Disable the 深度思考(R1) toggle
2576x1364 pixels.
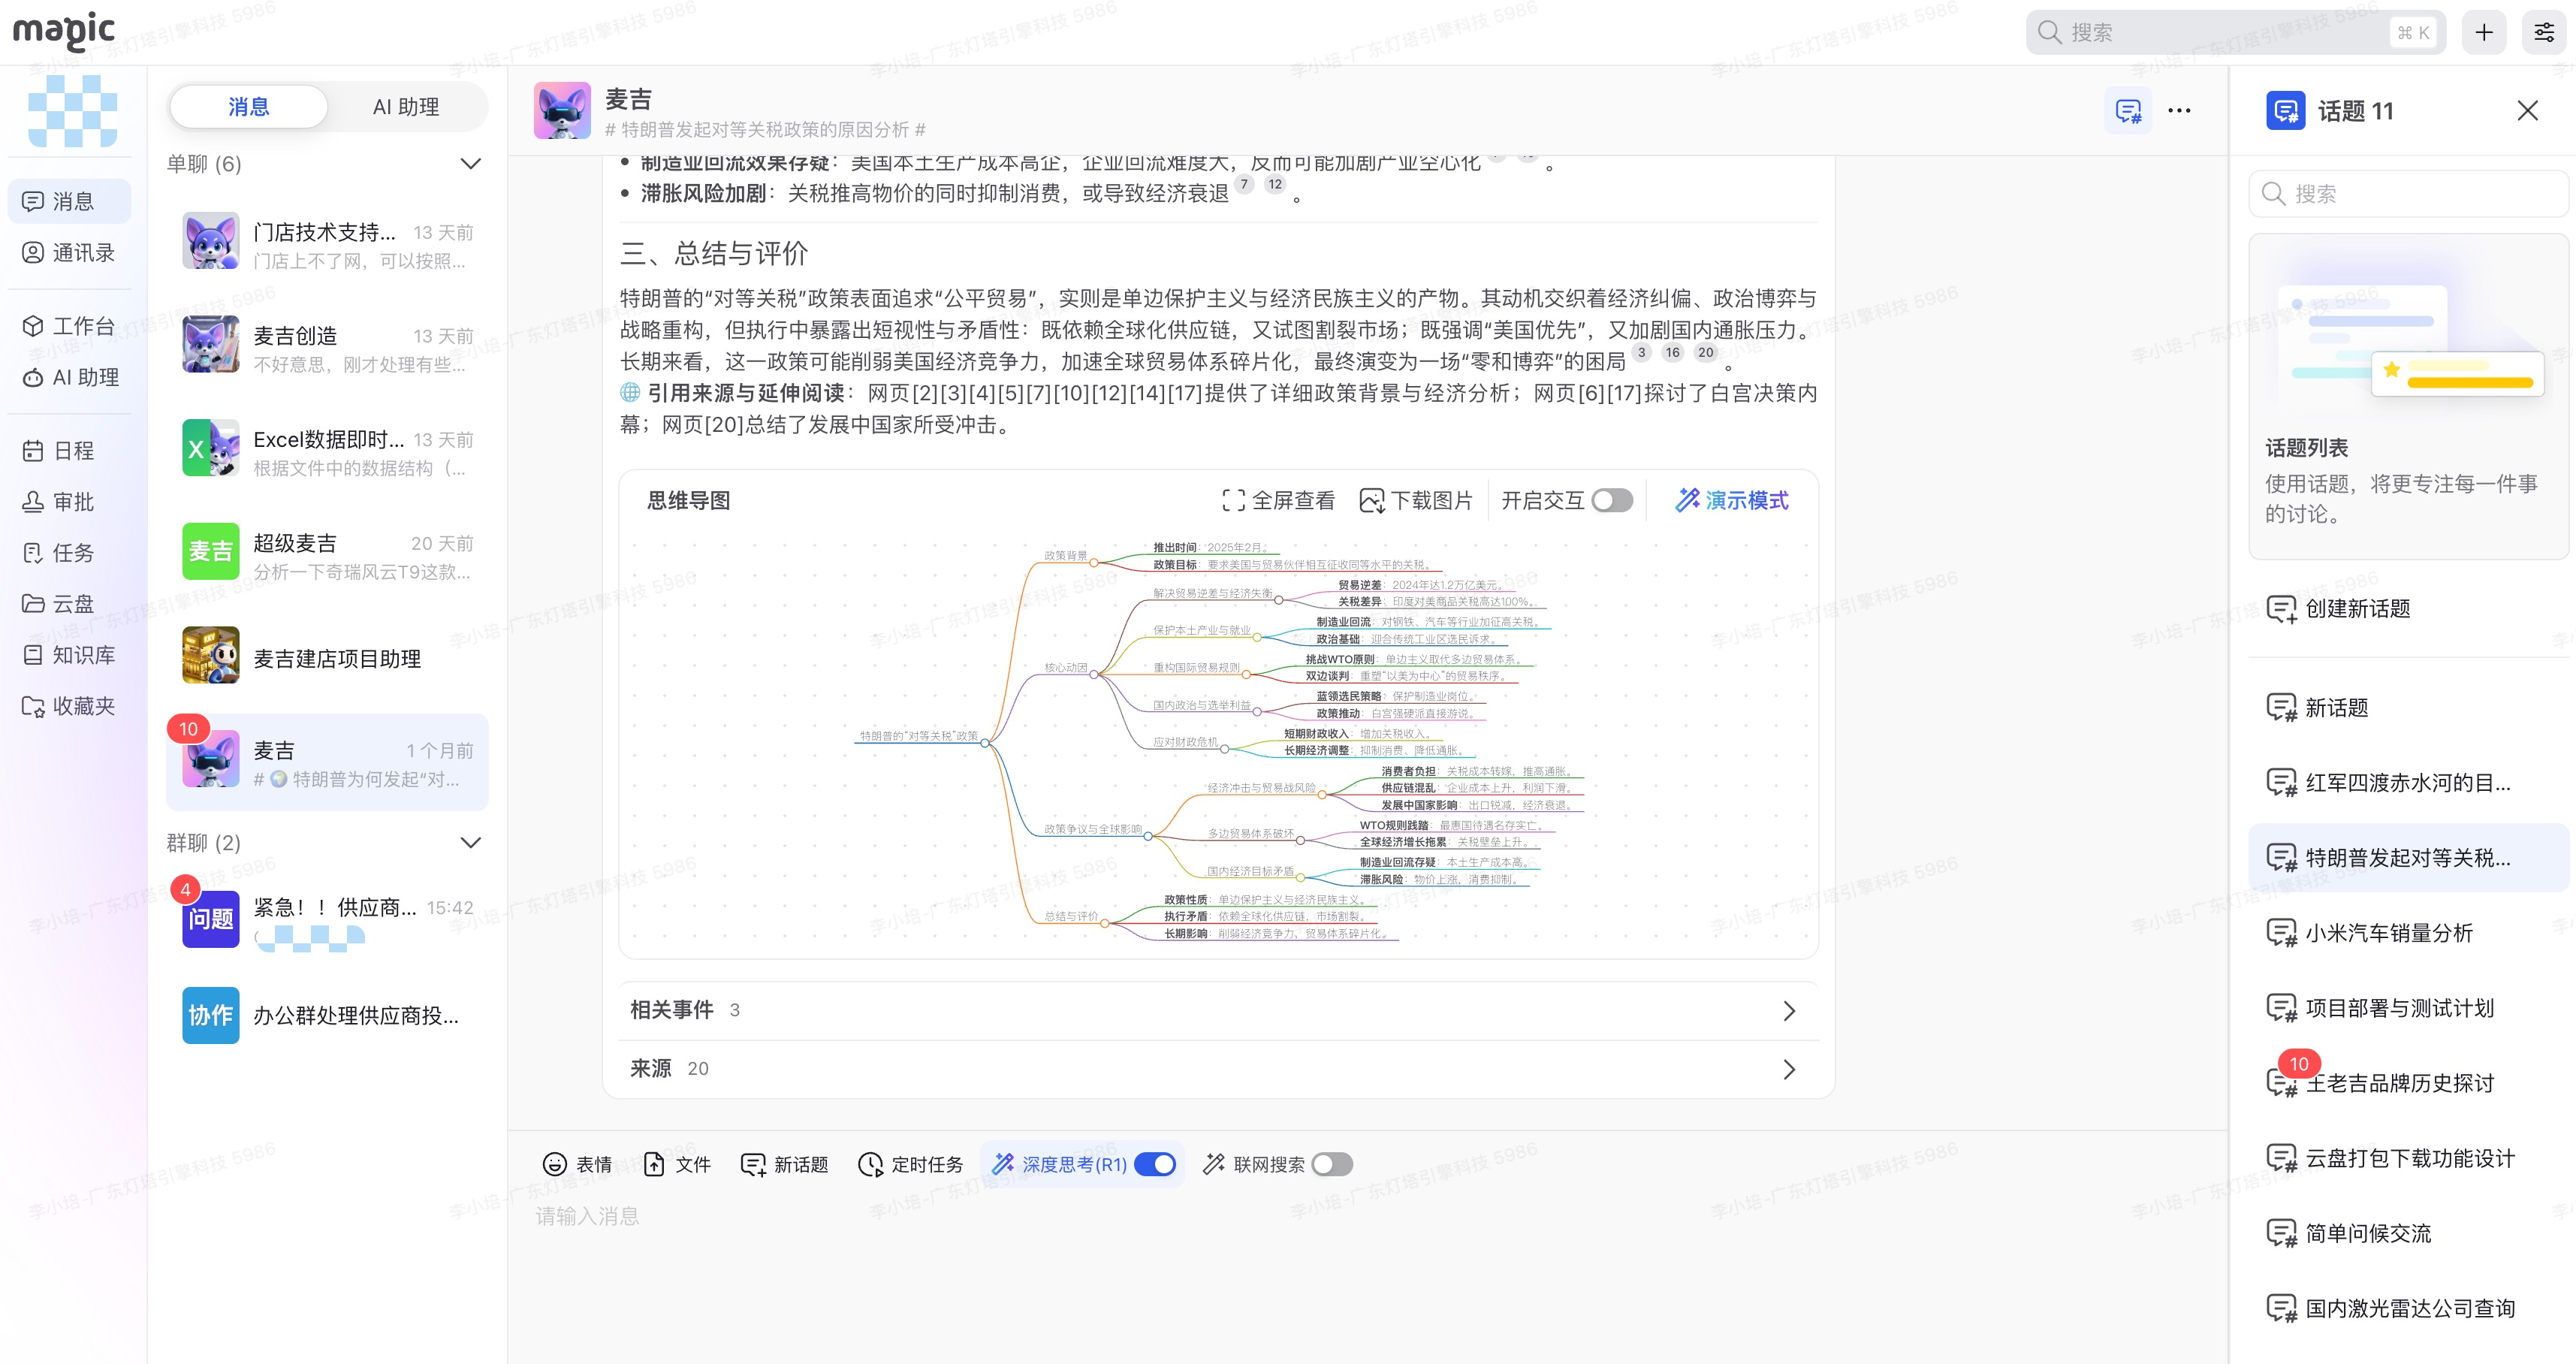click(x=1155, y=1164)
